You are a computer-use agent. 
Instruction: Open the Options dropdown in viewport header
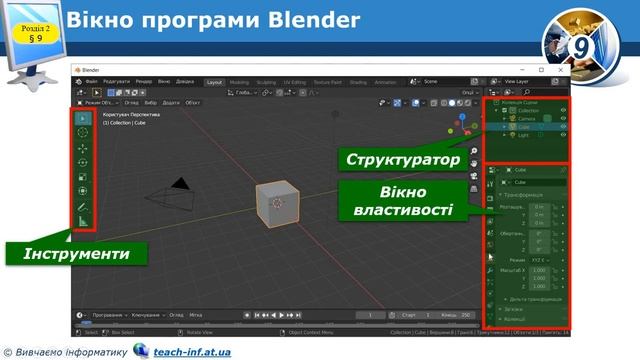[x=470, y=93]
